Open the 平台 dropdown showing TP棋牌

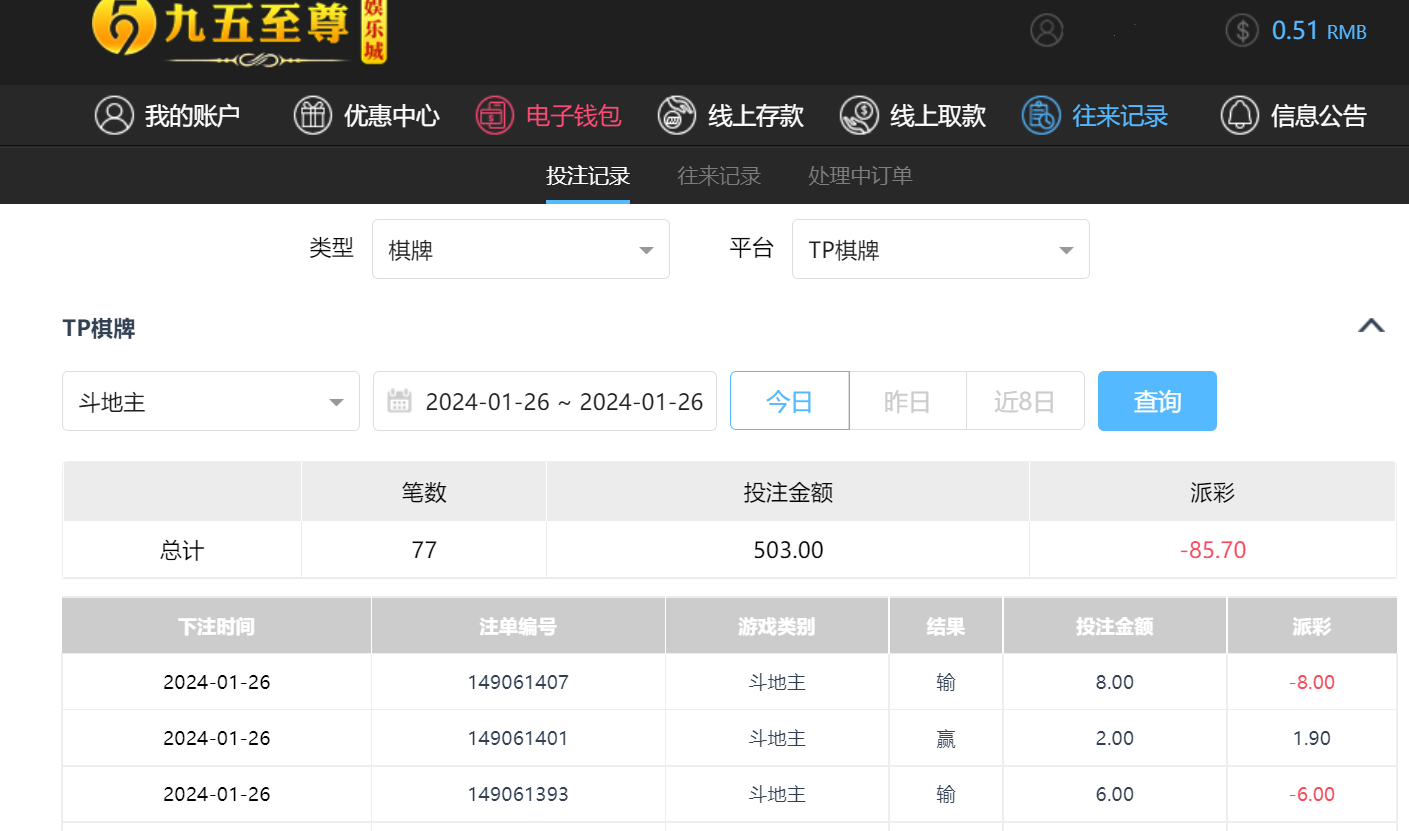pos(940,250)
